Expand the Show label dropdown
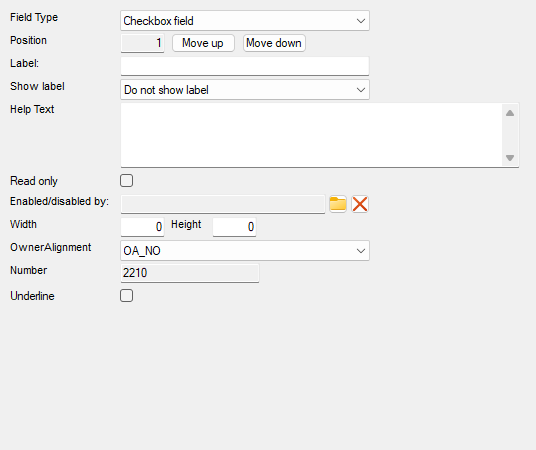536x450 pixels. (245, 90)
